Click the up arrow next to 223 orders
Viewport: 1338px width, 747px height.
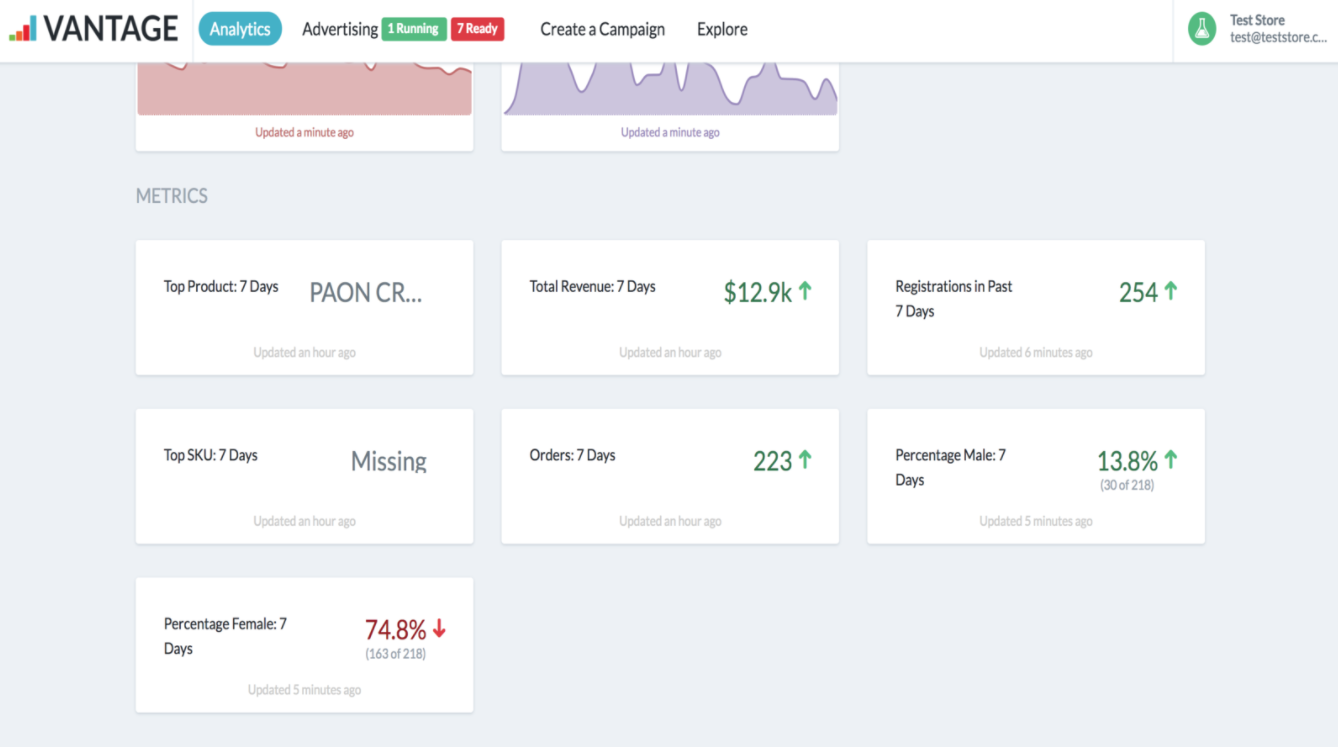805,460
